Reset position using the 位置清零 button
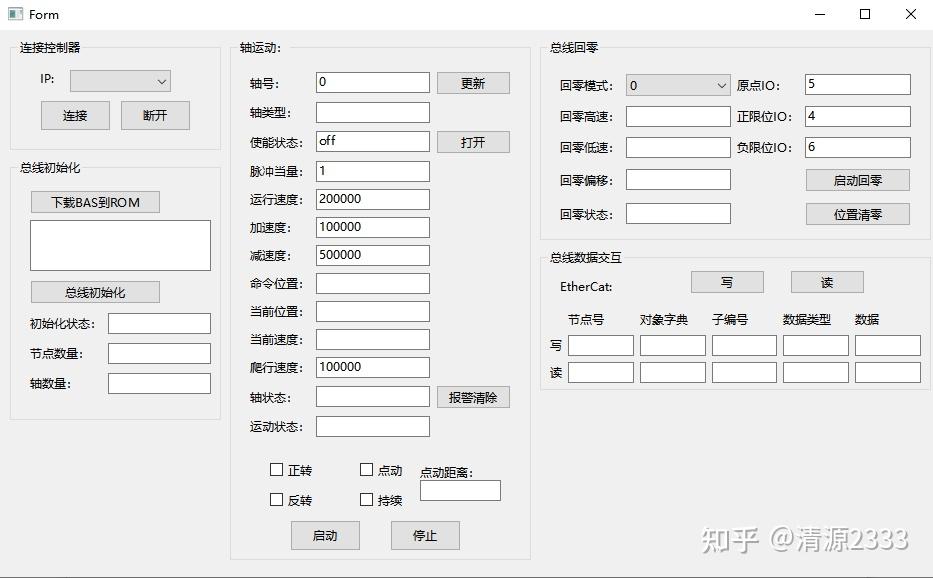This screenshot has height=578, width=933. coord(856,213)
